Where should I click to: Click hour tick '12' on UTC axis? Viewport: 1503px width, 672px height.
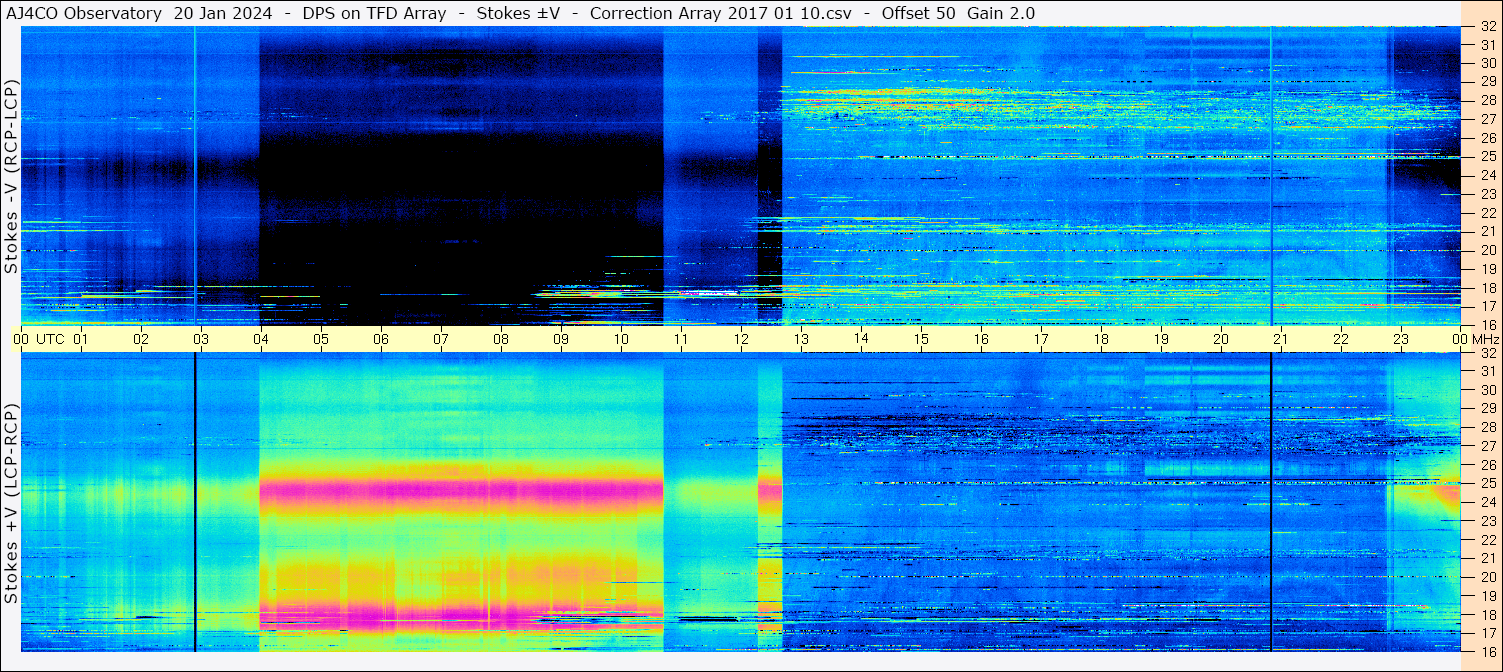pyautogui.click(x=740, y=339)
